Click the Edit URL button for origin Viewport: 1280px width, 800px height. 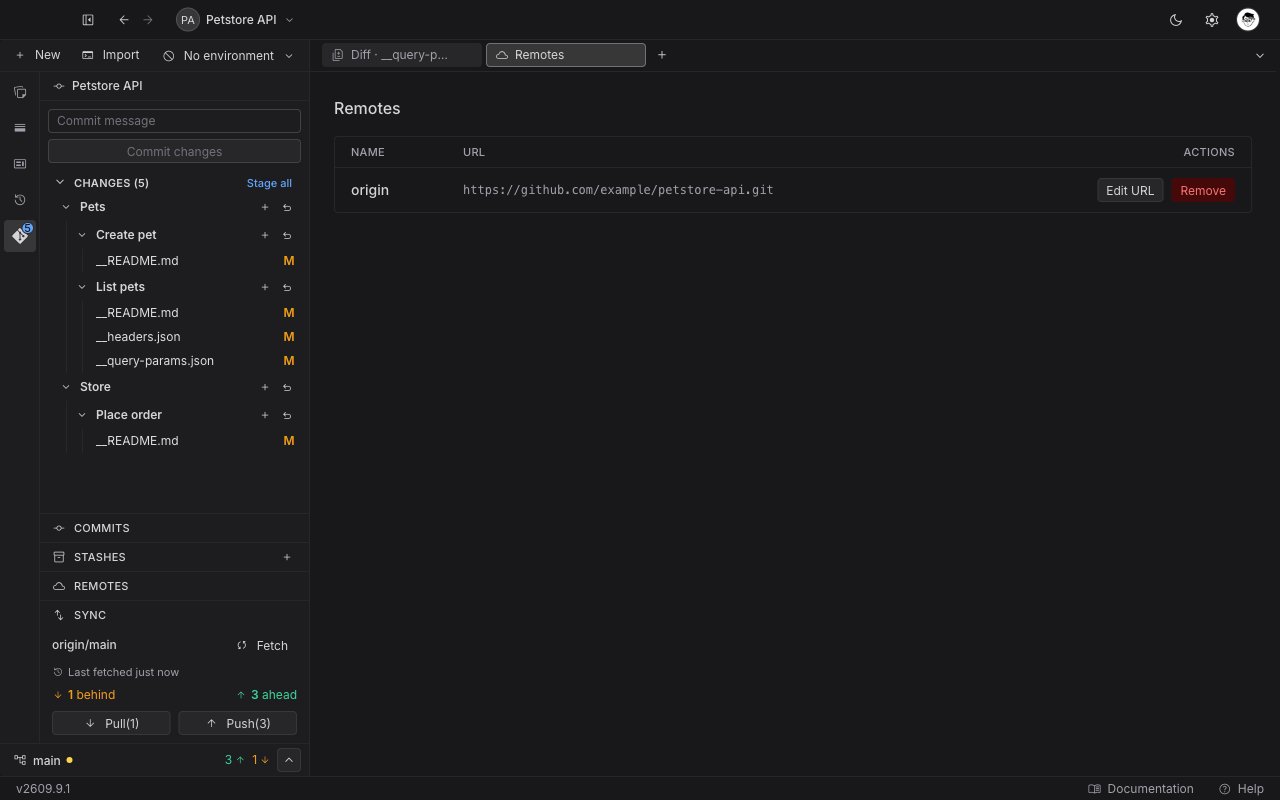(x=1130, y=191)
